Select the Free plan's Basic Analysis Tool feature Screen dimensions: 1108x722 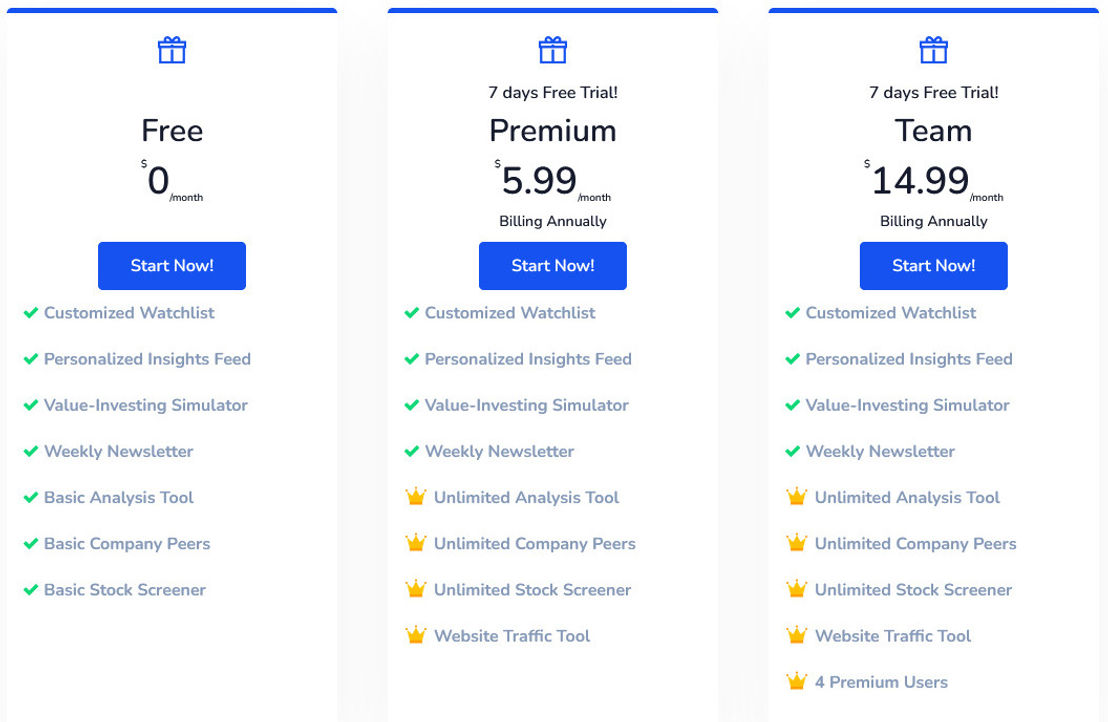119,497
